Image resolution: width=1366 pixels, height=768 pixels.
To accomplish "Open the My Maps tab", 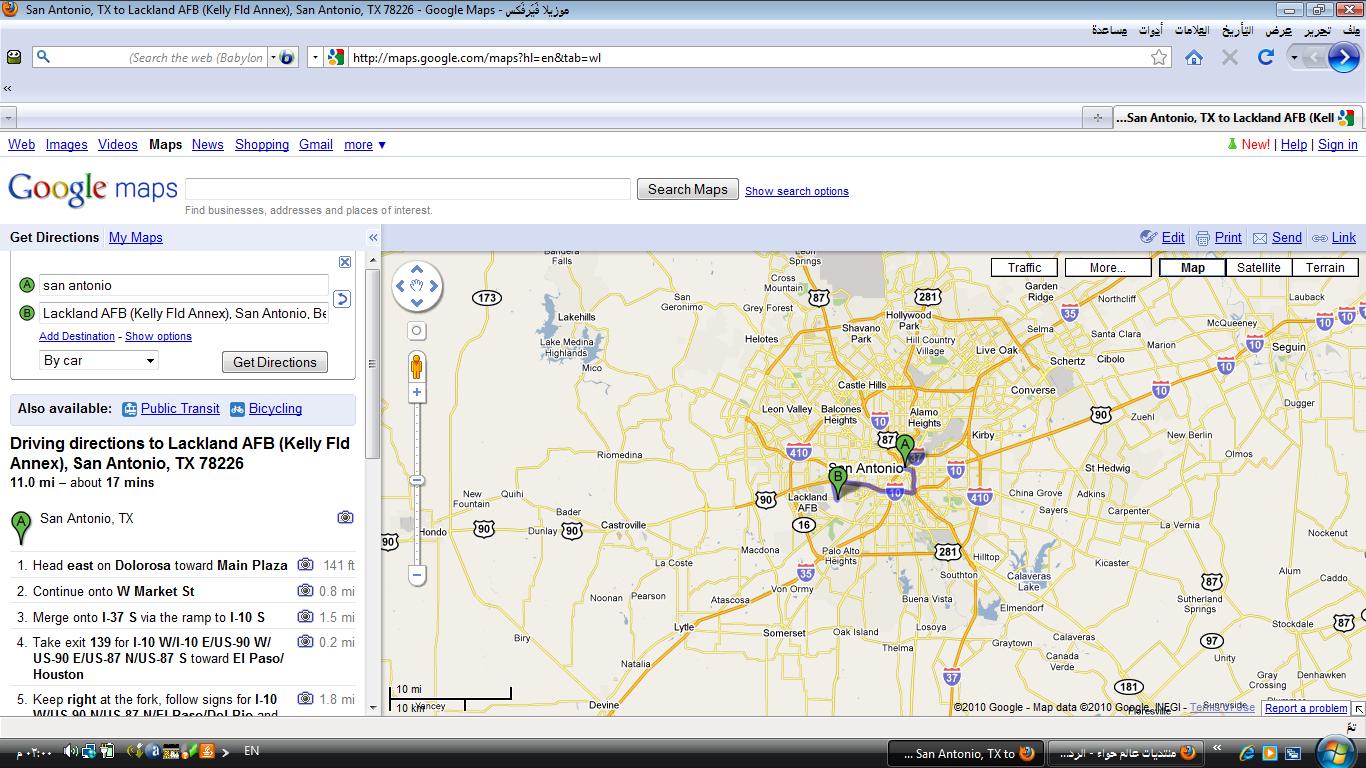I will (135, 237).
